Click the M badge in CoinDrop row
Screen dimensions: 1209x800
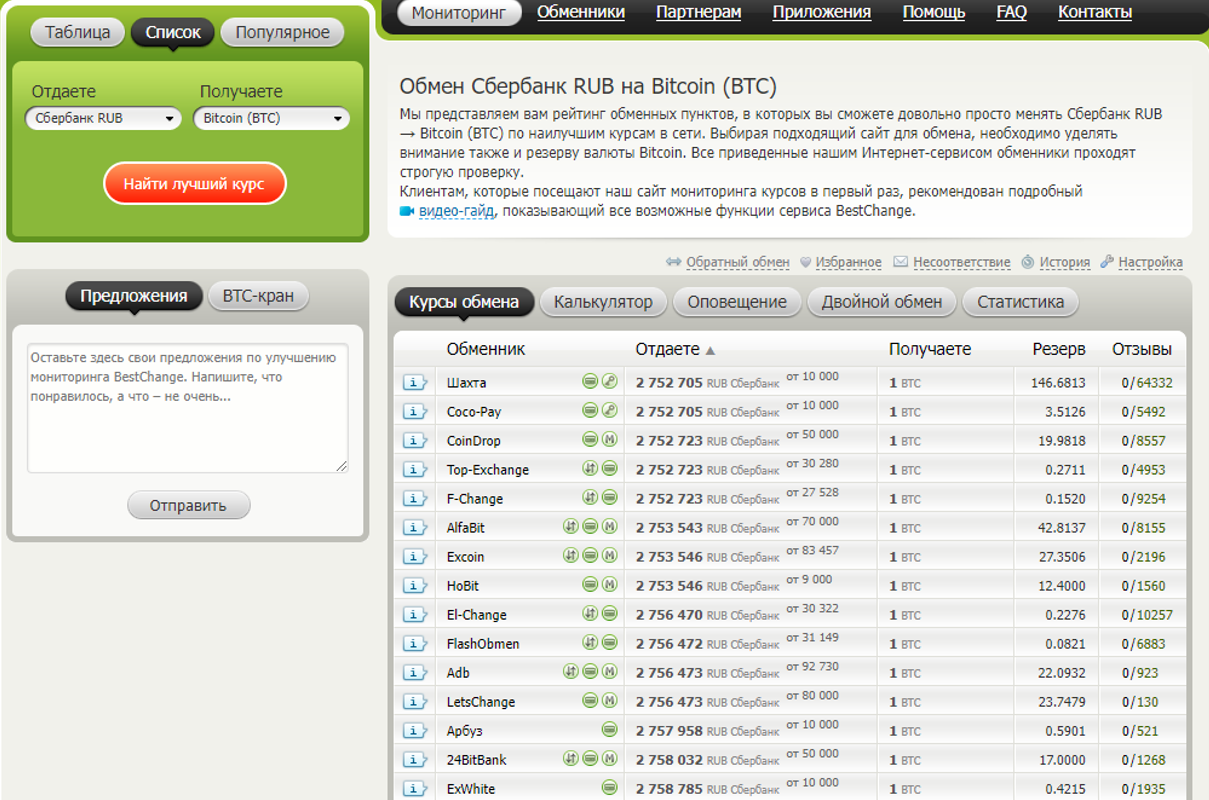point(610,439)
